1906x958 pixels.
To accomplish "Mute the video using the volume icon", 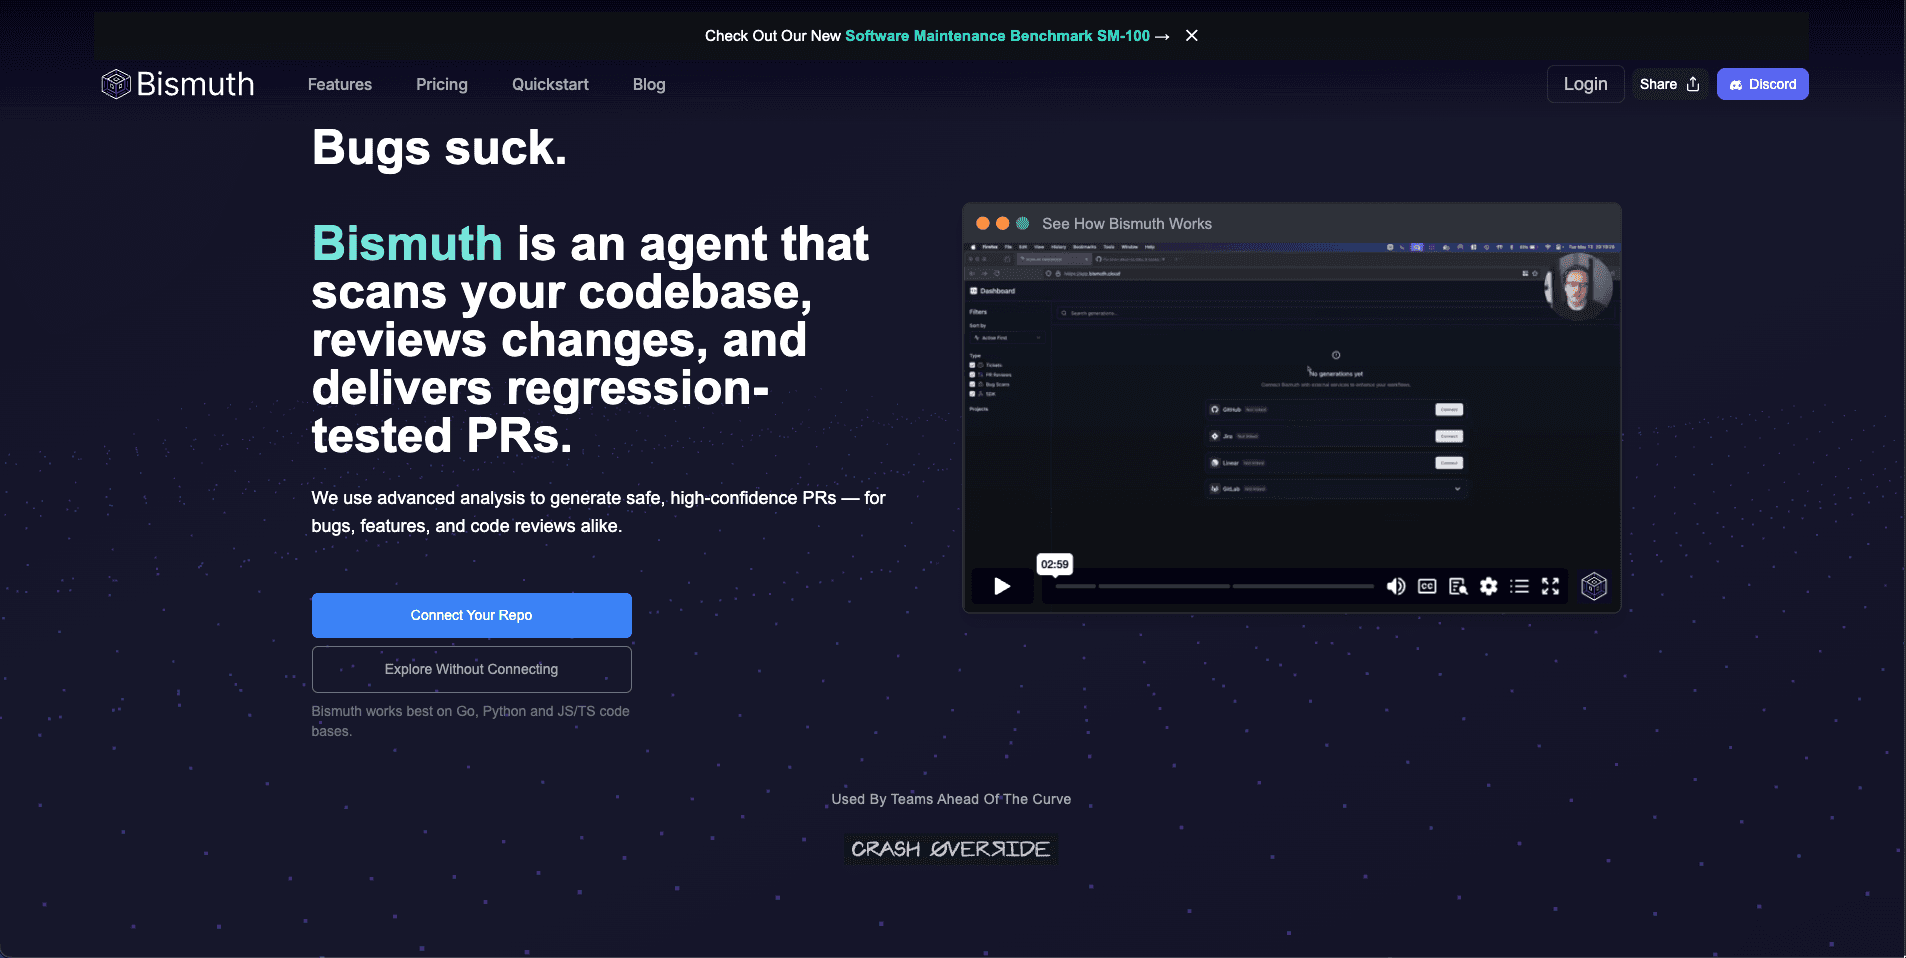I will pyautogui.click(x=1395, y=586).
